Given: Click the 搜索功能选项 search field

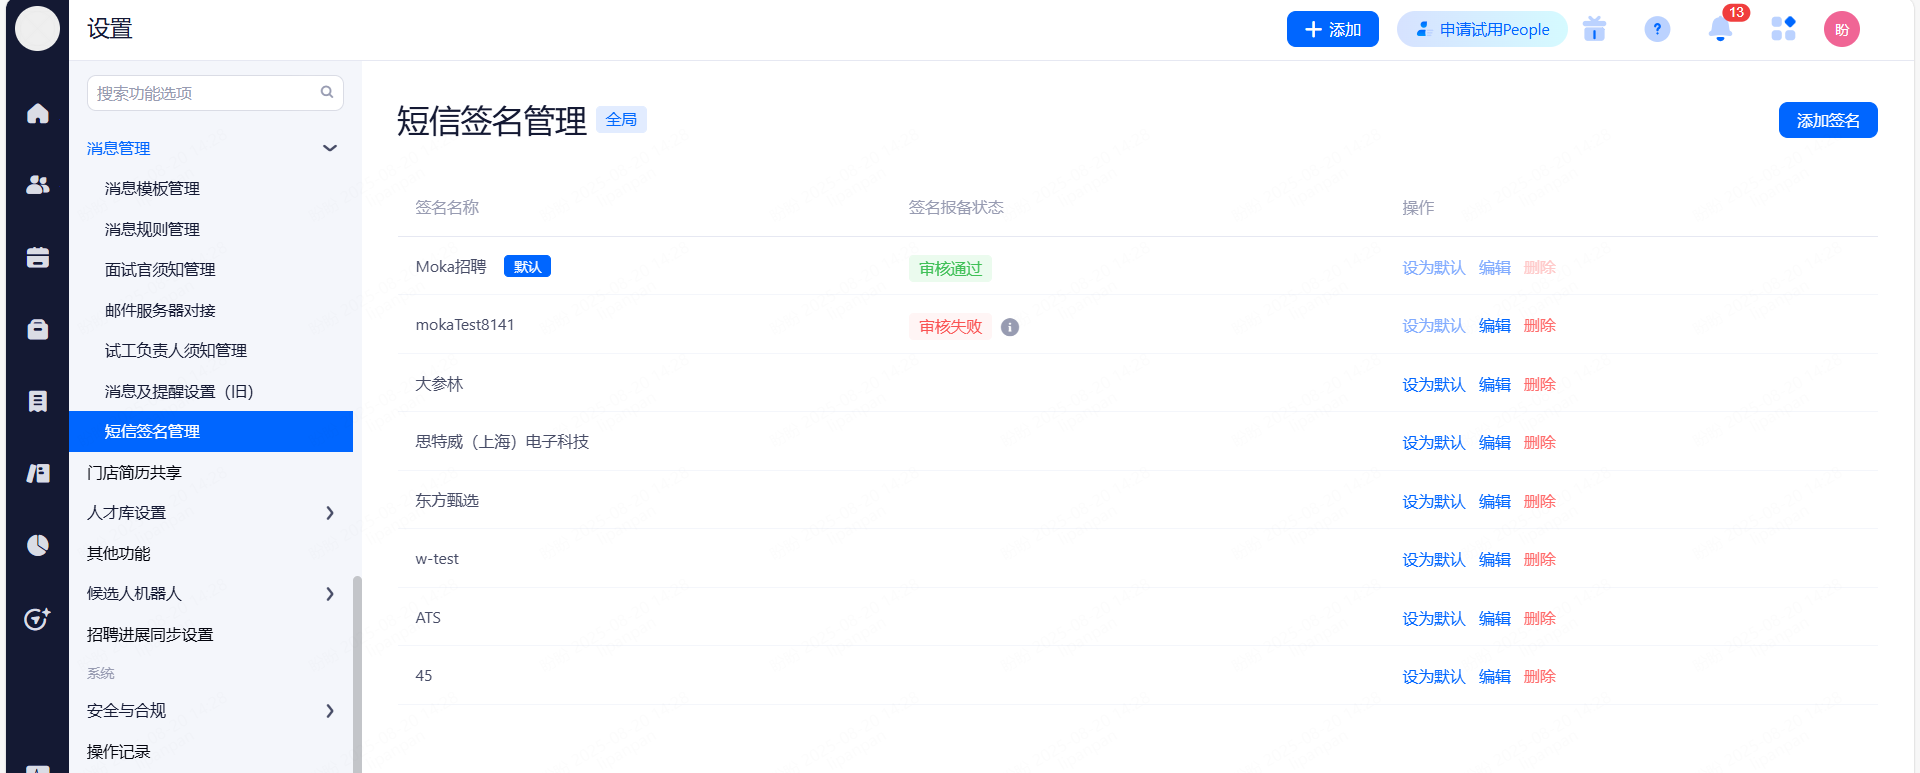Looking at the screenshot, I should pos(205,93).
